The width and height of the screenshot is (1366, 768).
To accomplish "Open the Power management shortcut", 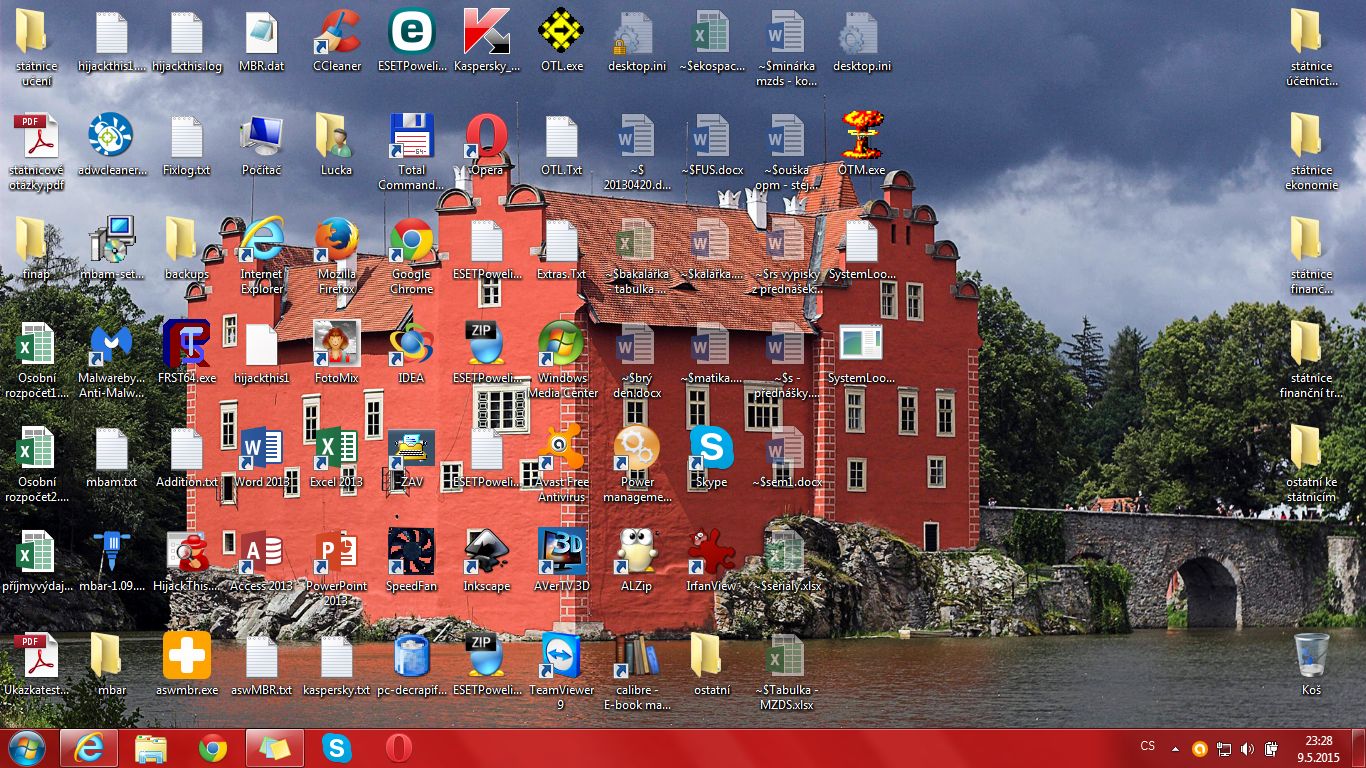I will click(x=637, y=464).
